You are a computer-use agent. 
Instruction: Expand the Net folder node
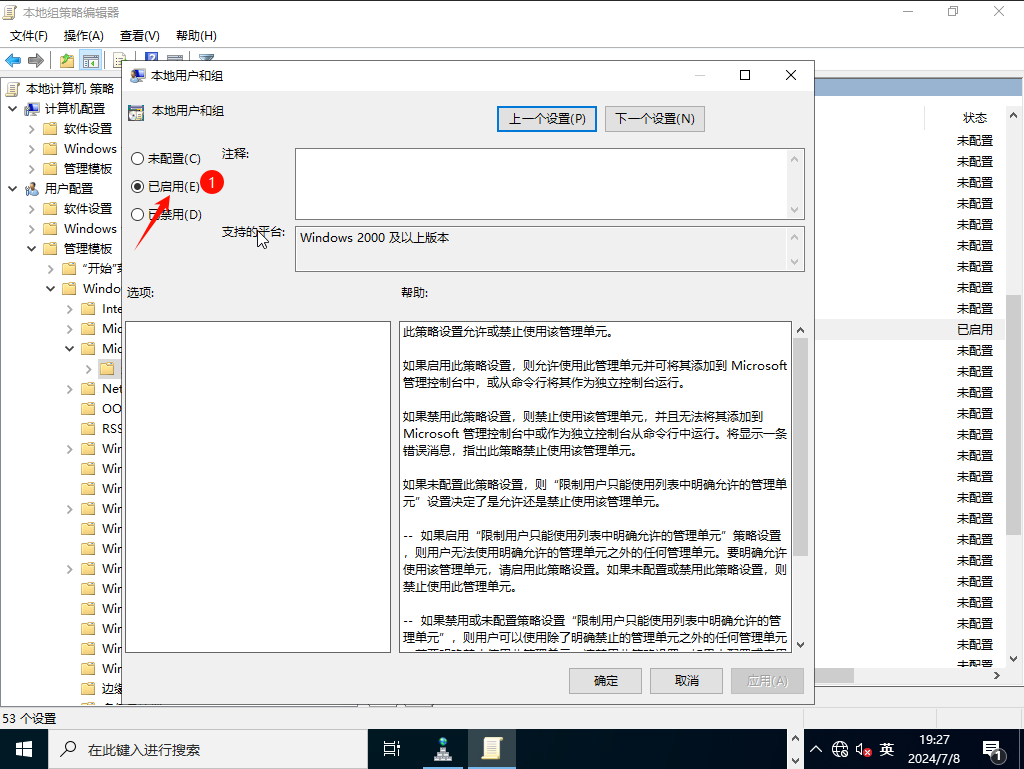(69, 389)
